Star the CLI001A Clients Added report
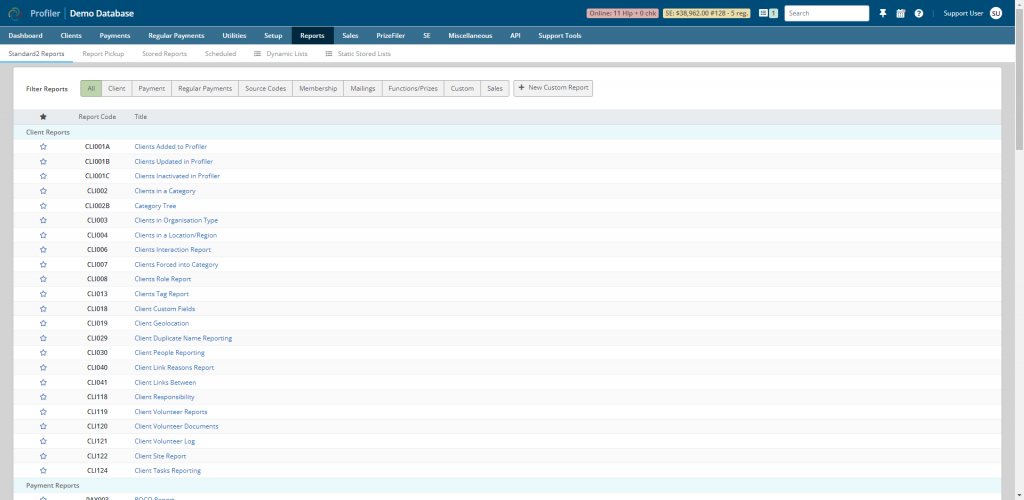This screenshot has height=500, width=1024. coord(43,147)
